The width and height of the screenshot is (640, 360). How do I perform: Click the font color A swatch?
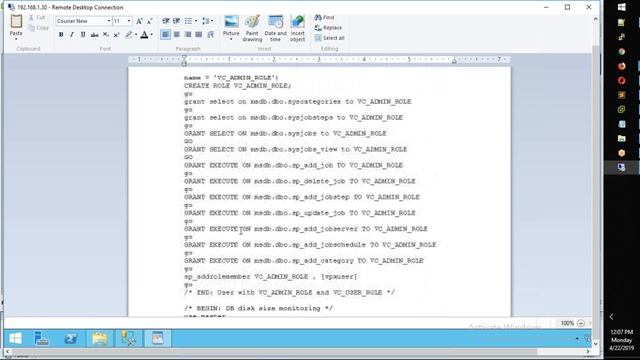144,35
